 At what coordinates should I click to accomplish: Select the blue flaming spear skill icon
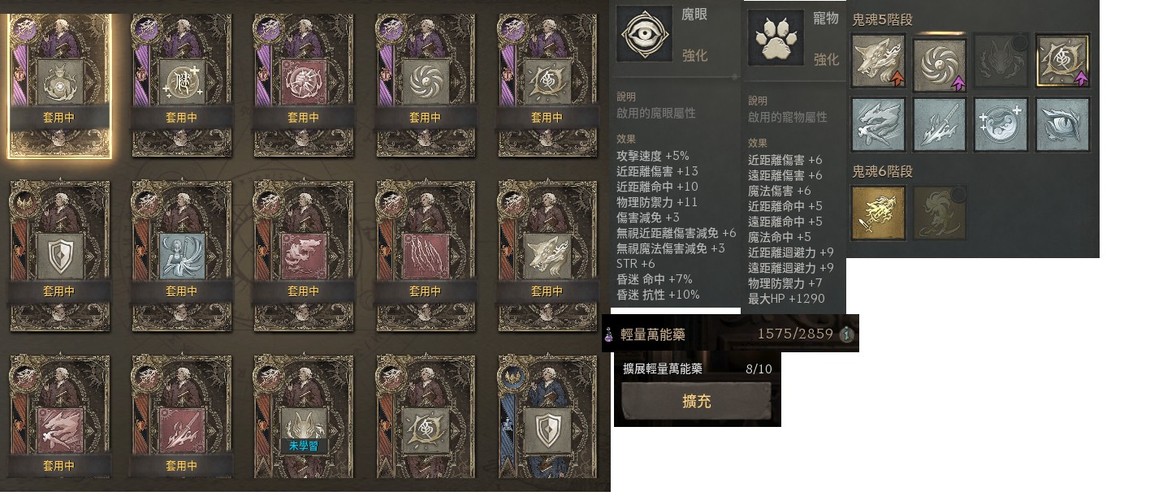point(940,124)
